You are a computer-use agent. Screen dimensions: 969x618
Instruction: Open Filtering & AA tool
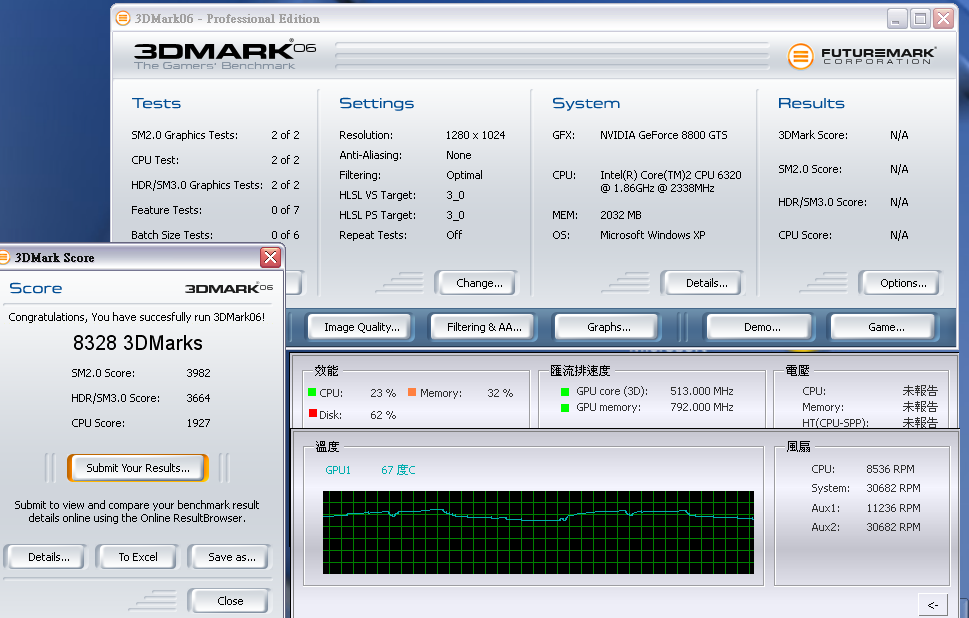[x=484, y=327]
